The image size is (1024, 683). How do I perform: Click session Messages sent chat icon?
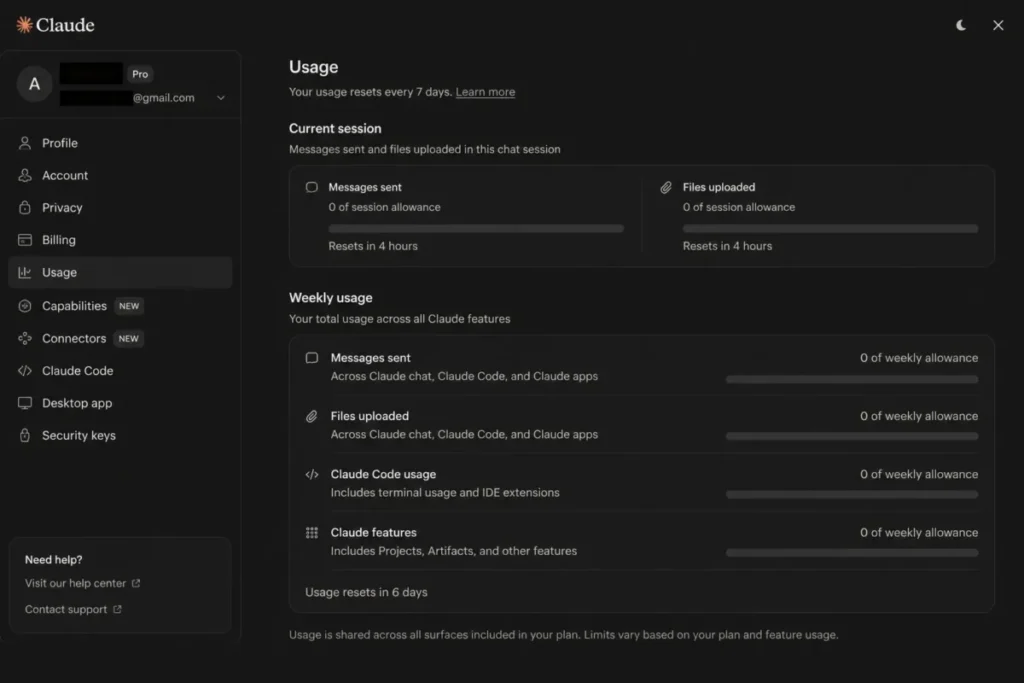[312, 187]
